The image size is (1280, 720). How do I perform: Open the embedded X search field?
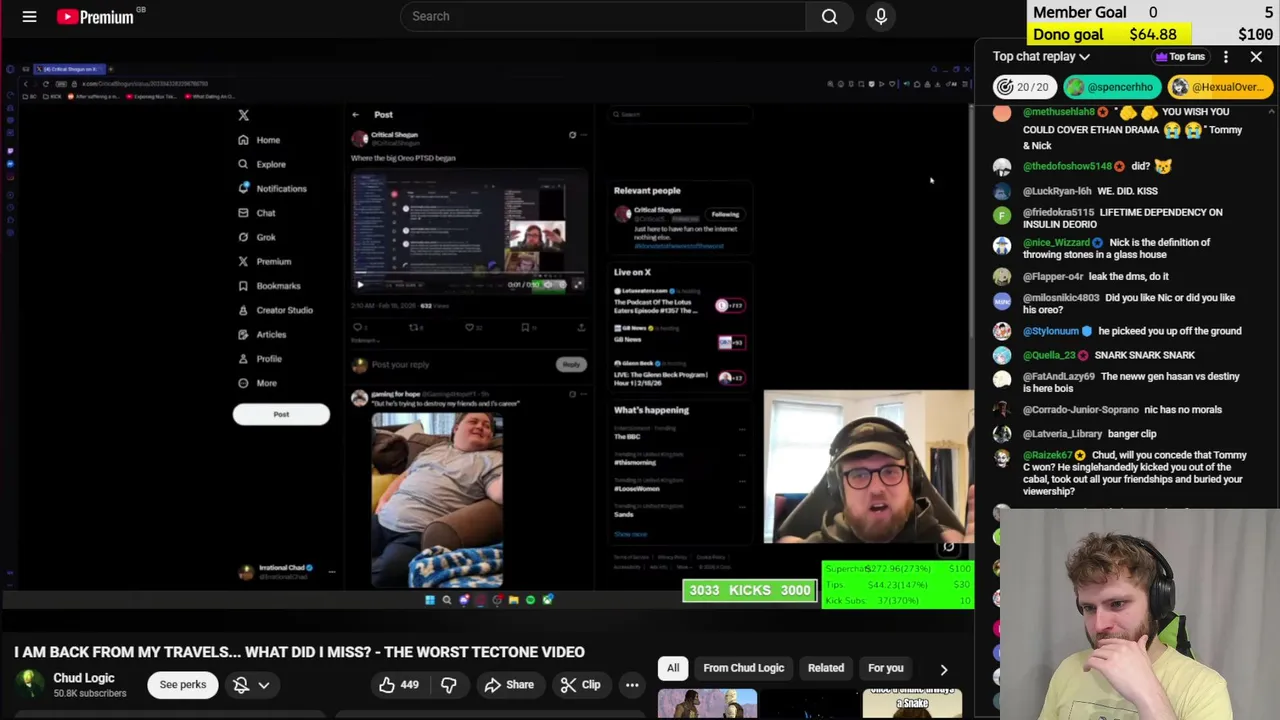tap(680, 115)
